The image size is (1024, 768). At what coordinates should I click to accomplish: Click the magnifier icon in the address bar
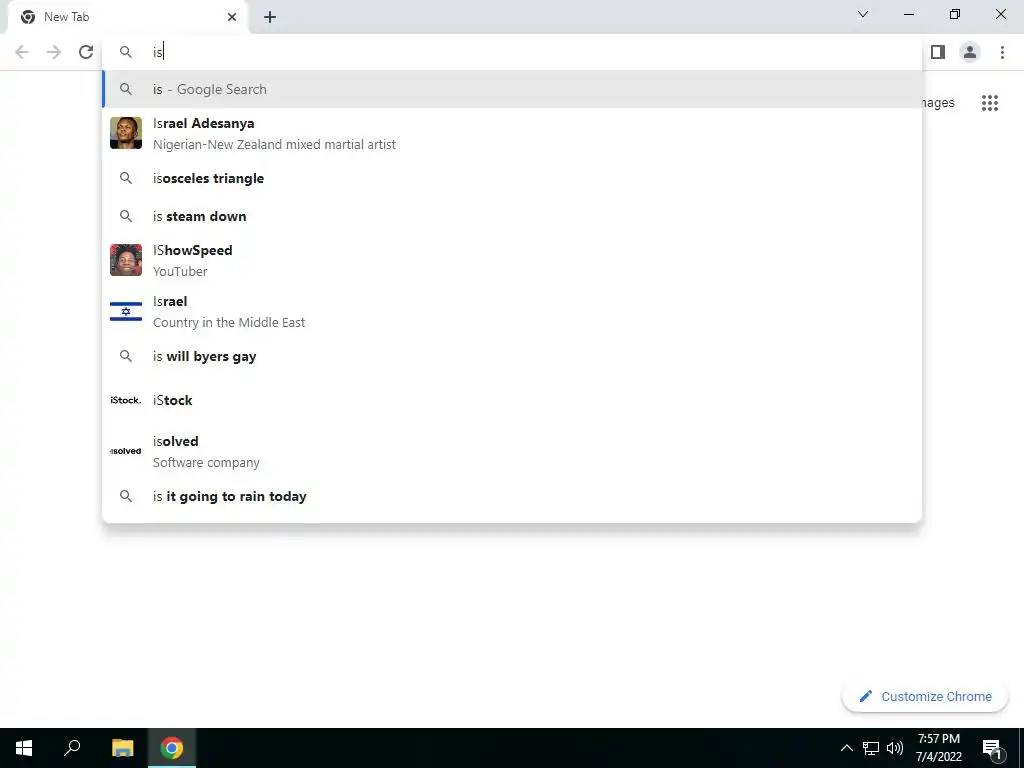pos(126,52)
